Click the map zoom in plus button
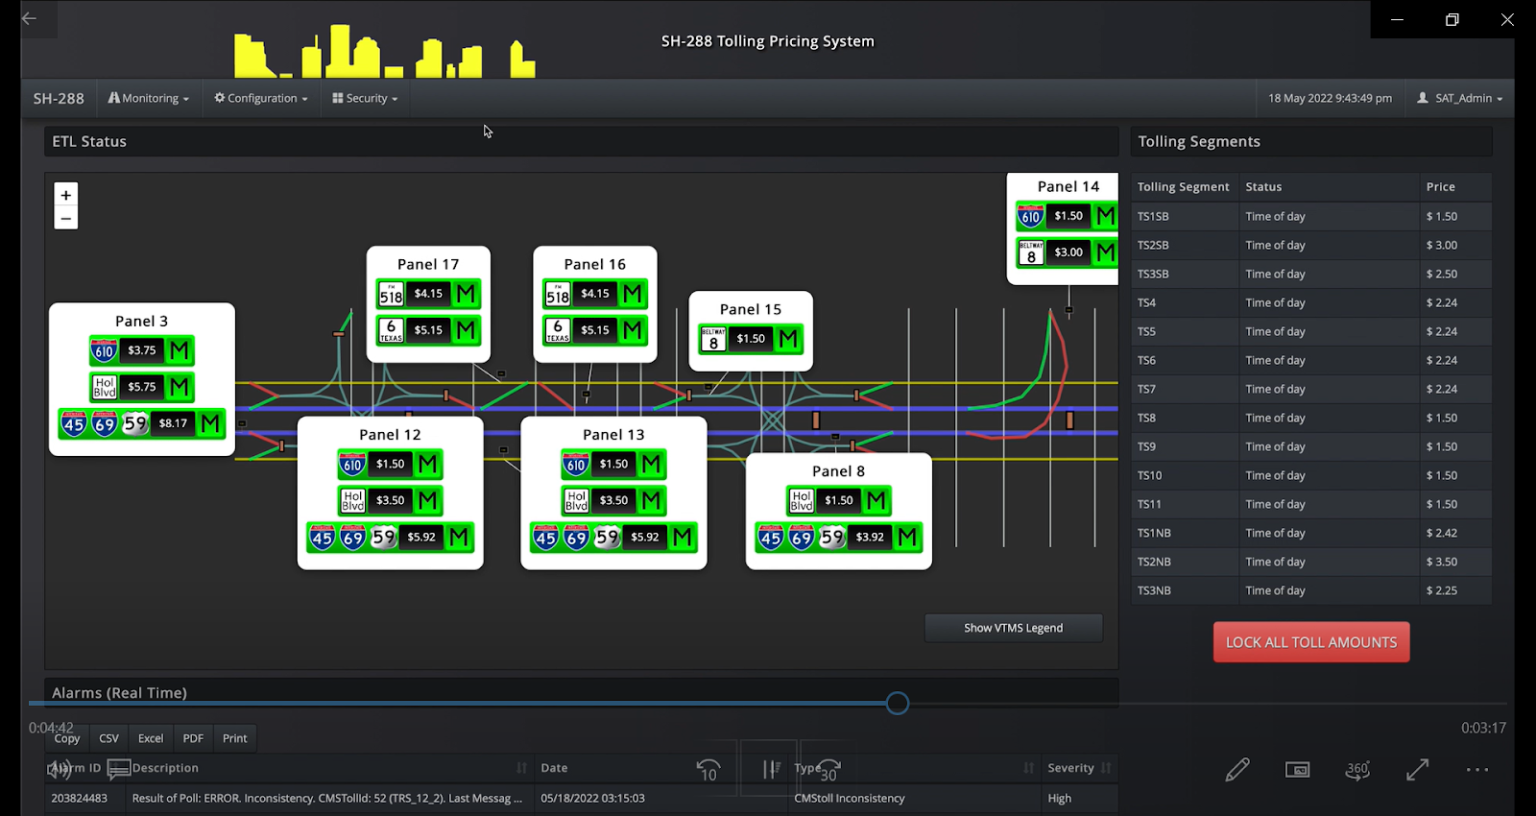The height and width of the screenshot is (816, 1536). [x=66, y=195]
